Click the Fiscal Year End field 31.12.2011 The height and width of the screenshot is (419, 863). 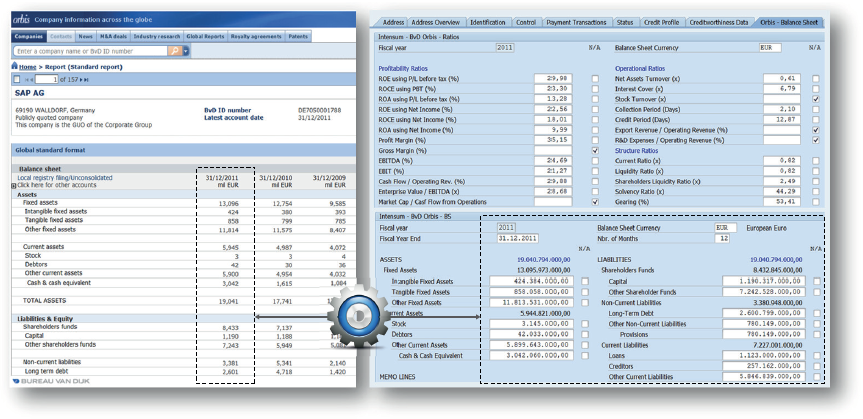point(517,238)
